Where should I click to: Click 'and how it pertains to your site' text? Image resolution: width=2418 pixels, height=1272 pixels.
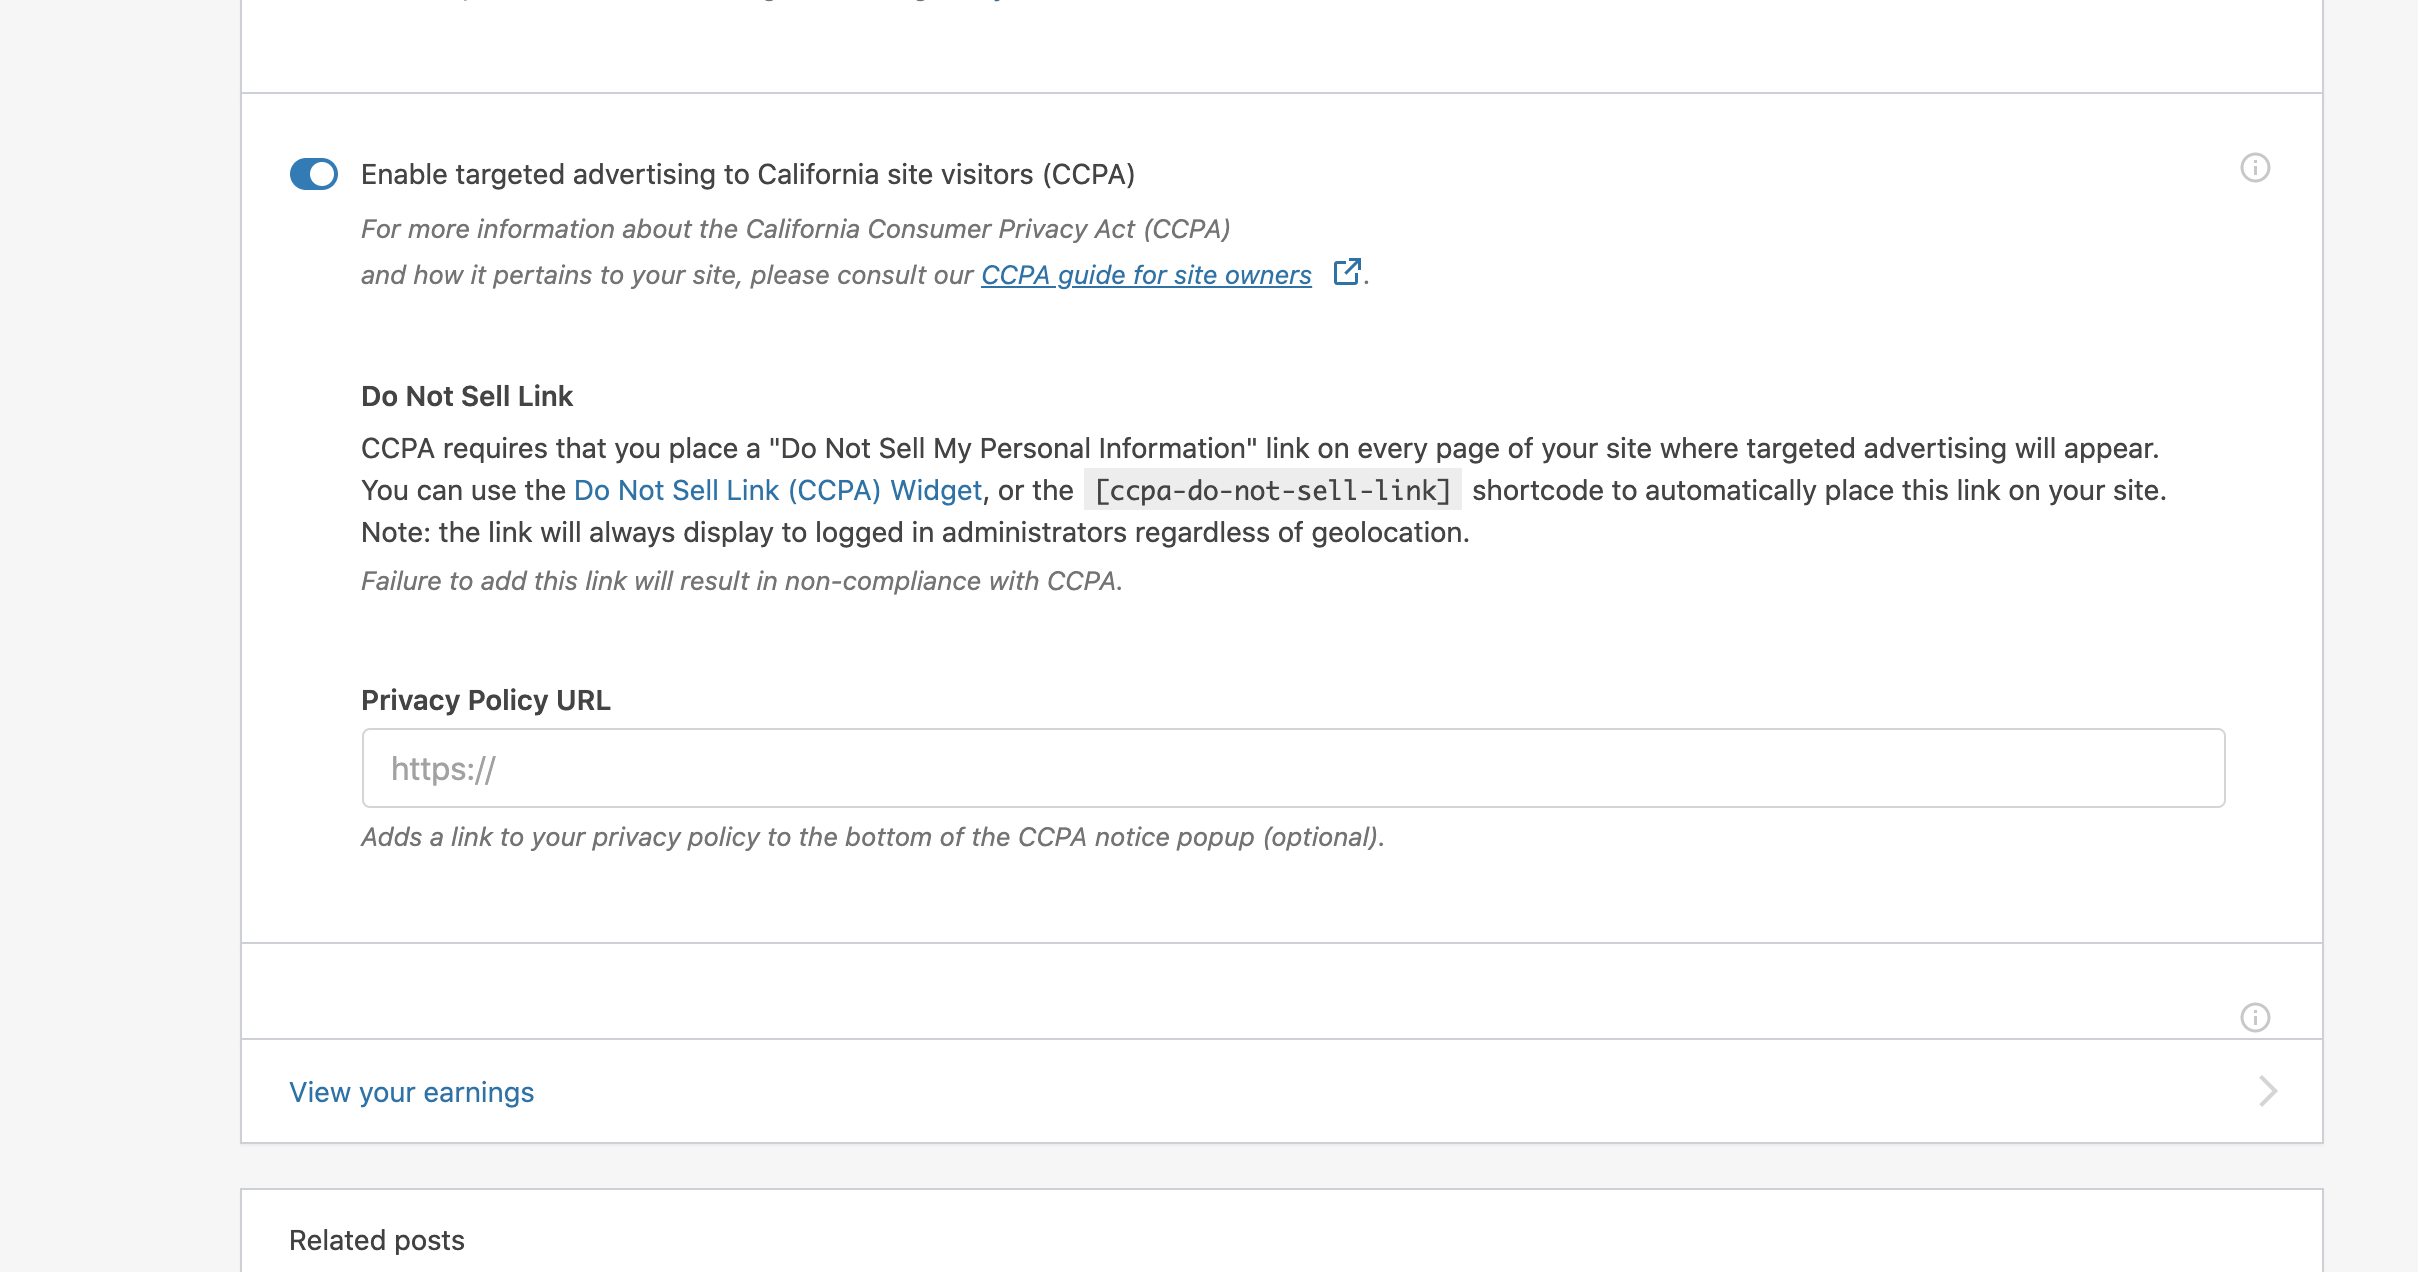[x=666, y=275]
